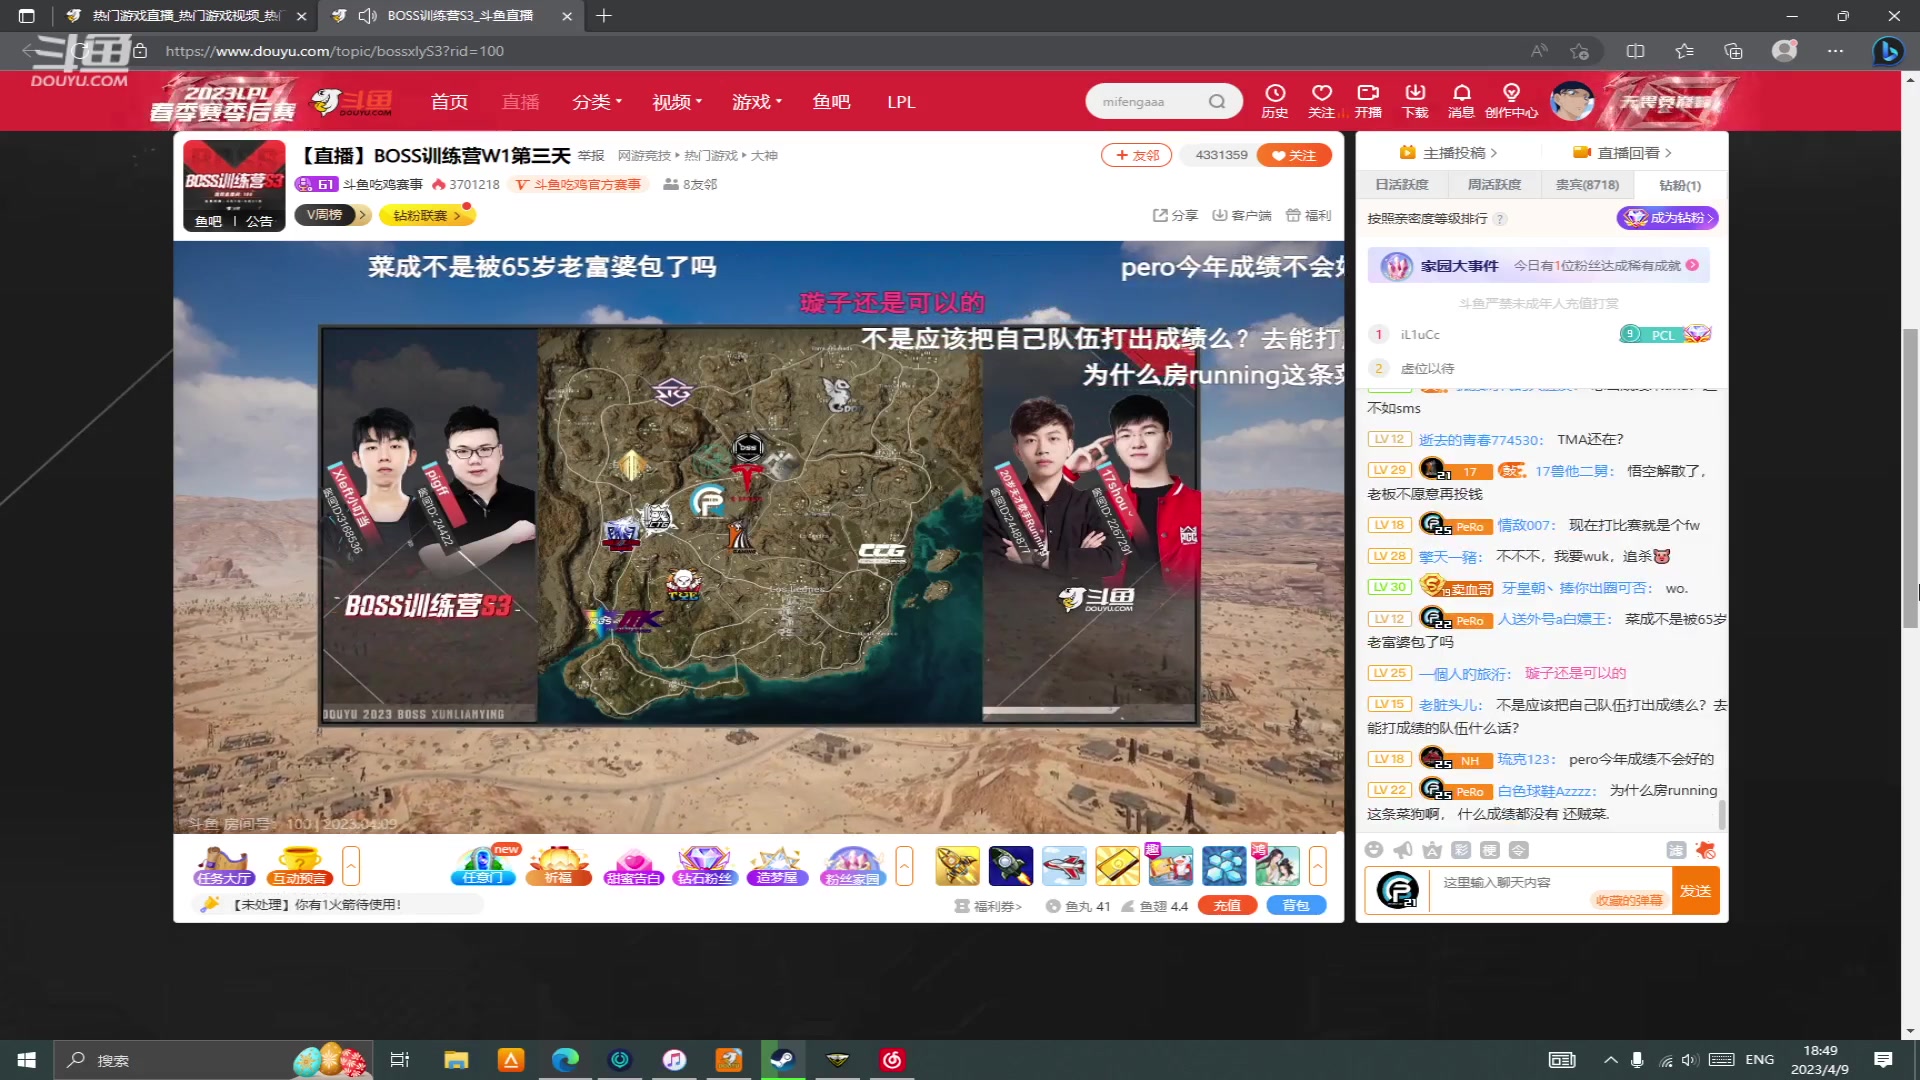1920x1080 pixels.
Task: Send the golden rocket gift
Action: [957, 866]
